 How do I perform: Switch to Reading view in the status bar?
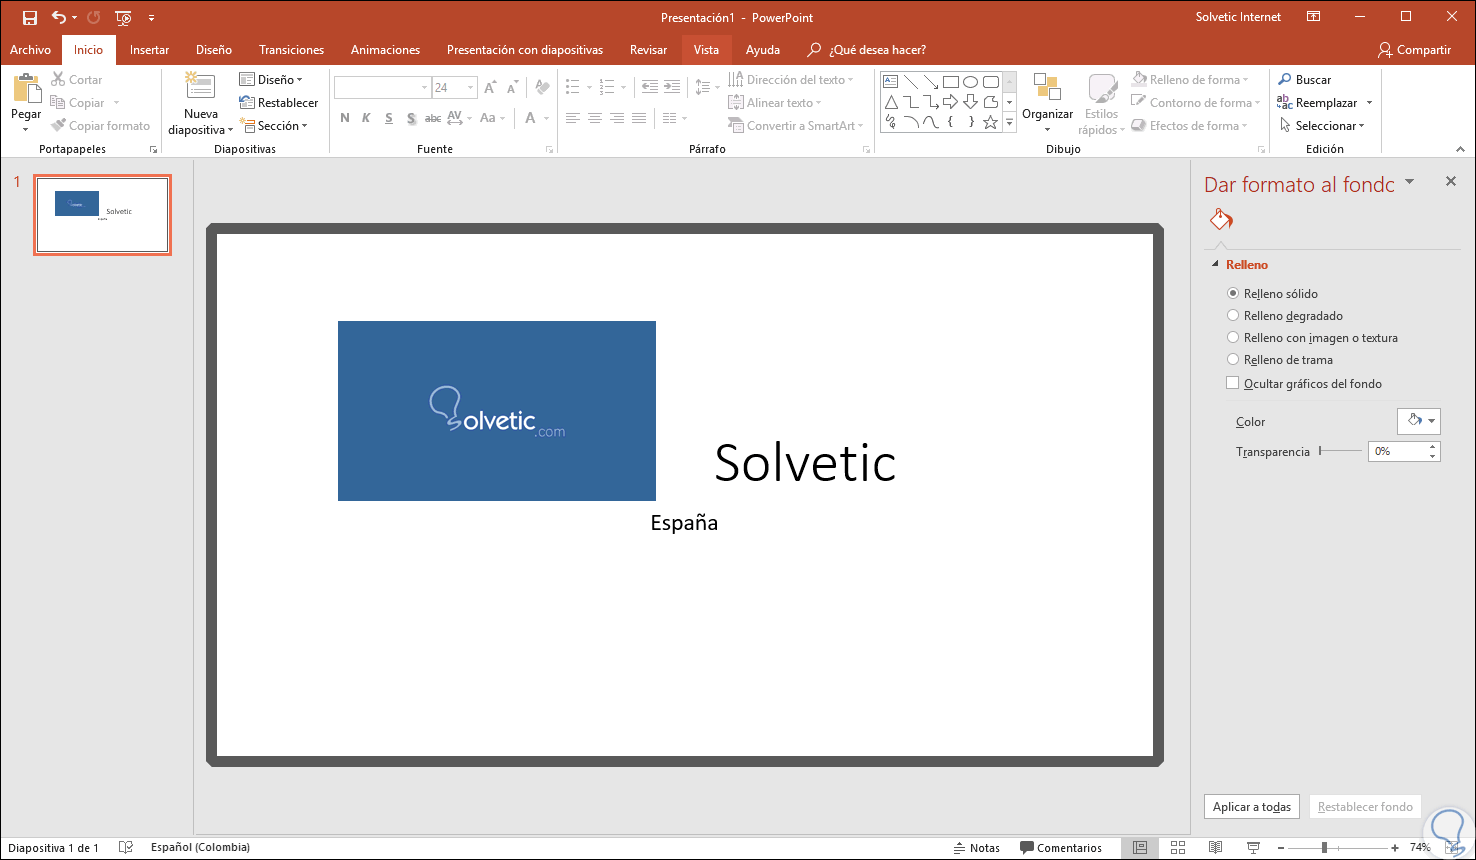click(1216, 848)
